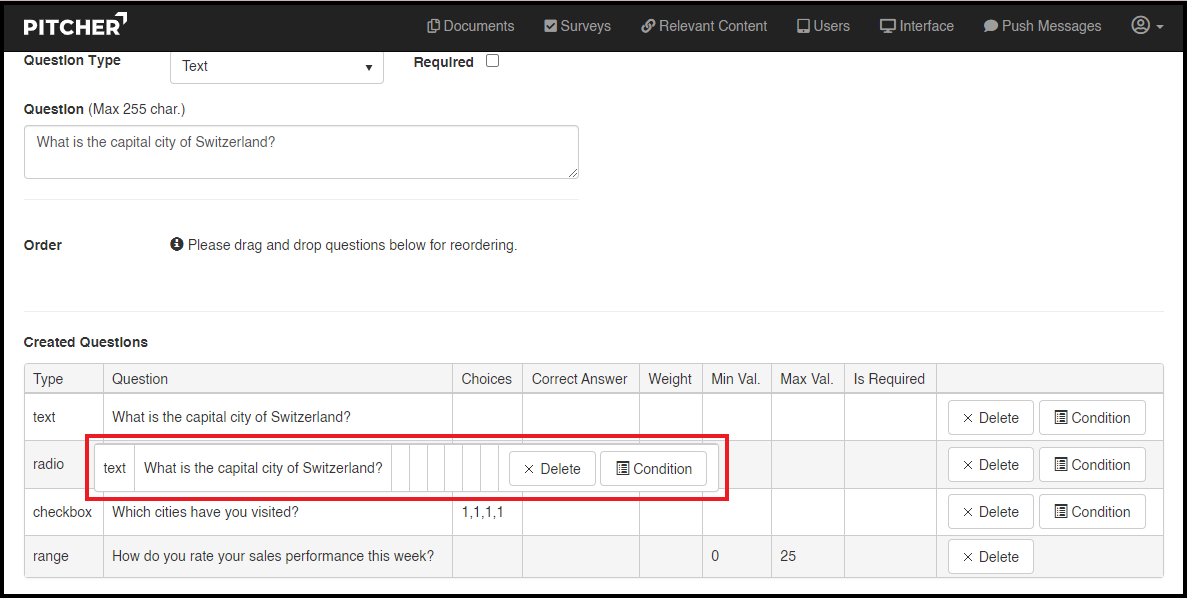
Task: Click the Interface monitor icon
Action: [x=887, y=26]
